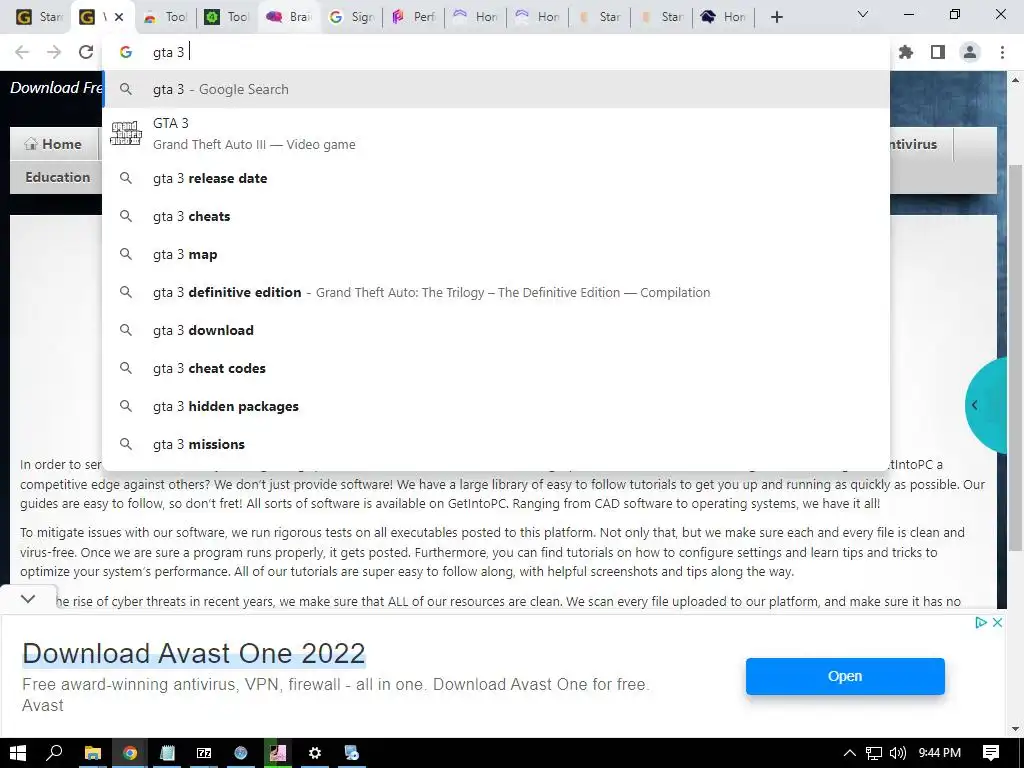
Task: Switch to the second 'Tool' tab
Action: pos(227,17)
